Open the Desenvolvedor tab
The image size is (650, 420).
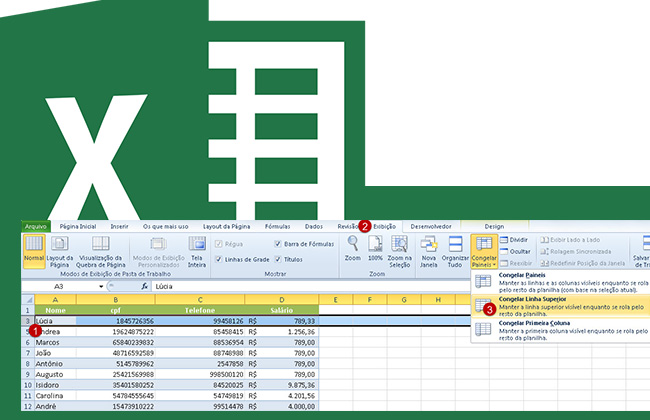point(431,226)
